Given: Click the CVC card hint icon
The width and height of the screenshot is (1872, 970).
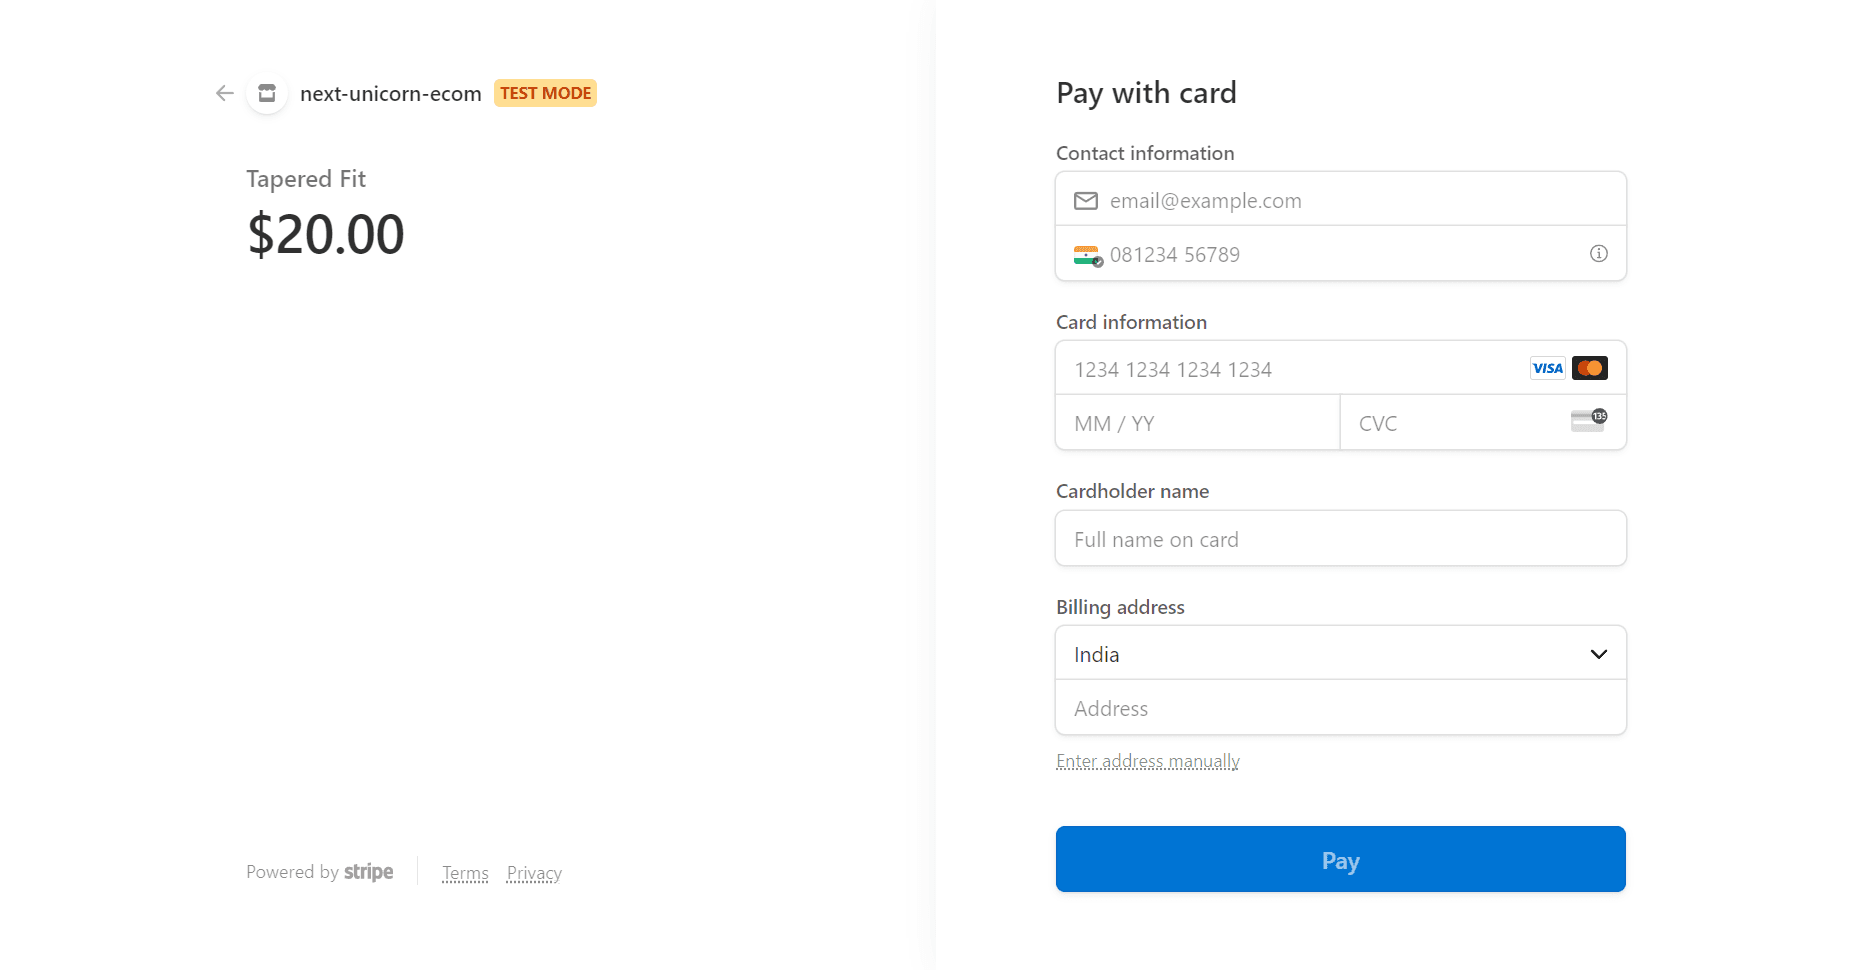Looking at the screenshot, I should tap(1589, 420).
